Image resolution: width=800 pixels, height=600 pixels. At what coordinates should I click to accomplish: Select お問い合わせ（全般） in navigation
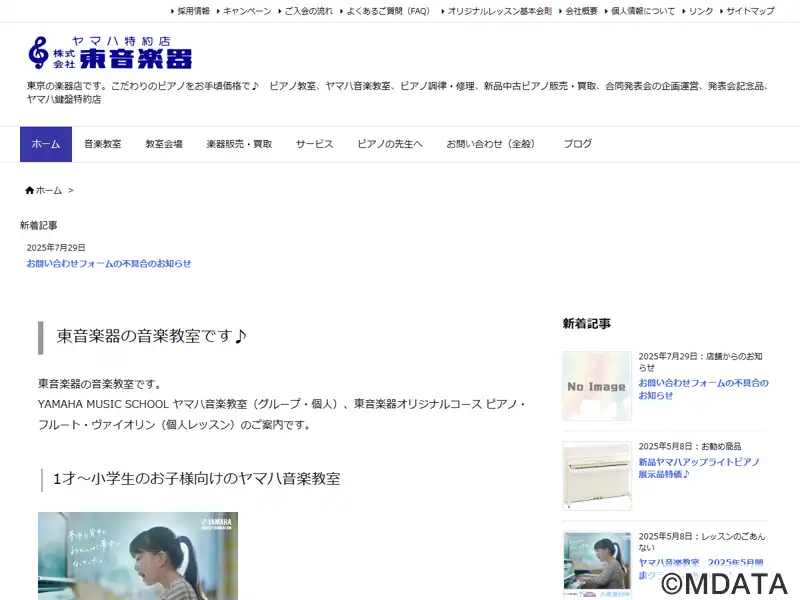point(492,144)
